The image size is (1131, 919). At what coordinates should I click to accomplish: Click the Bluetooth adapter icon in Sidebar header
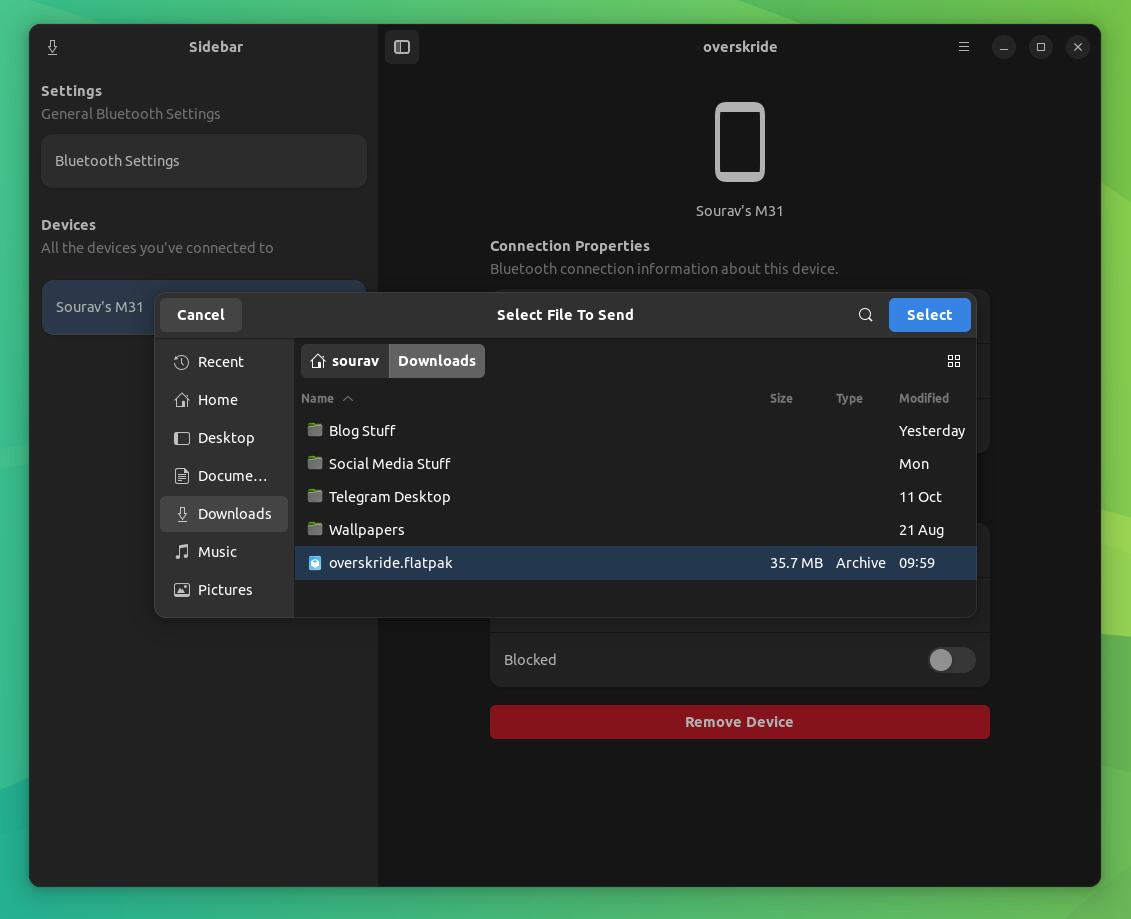52,46
